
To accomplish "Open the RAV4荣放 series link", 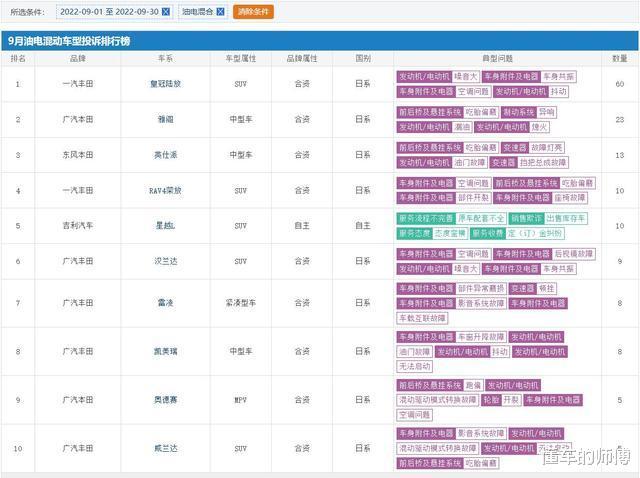I will click(165, 190).
